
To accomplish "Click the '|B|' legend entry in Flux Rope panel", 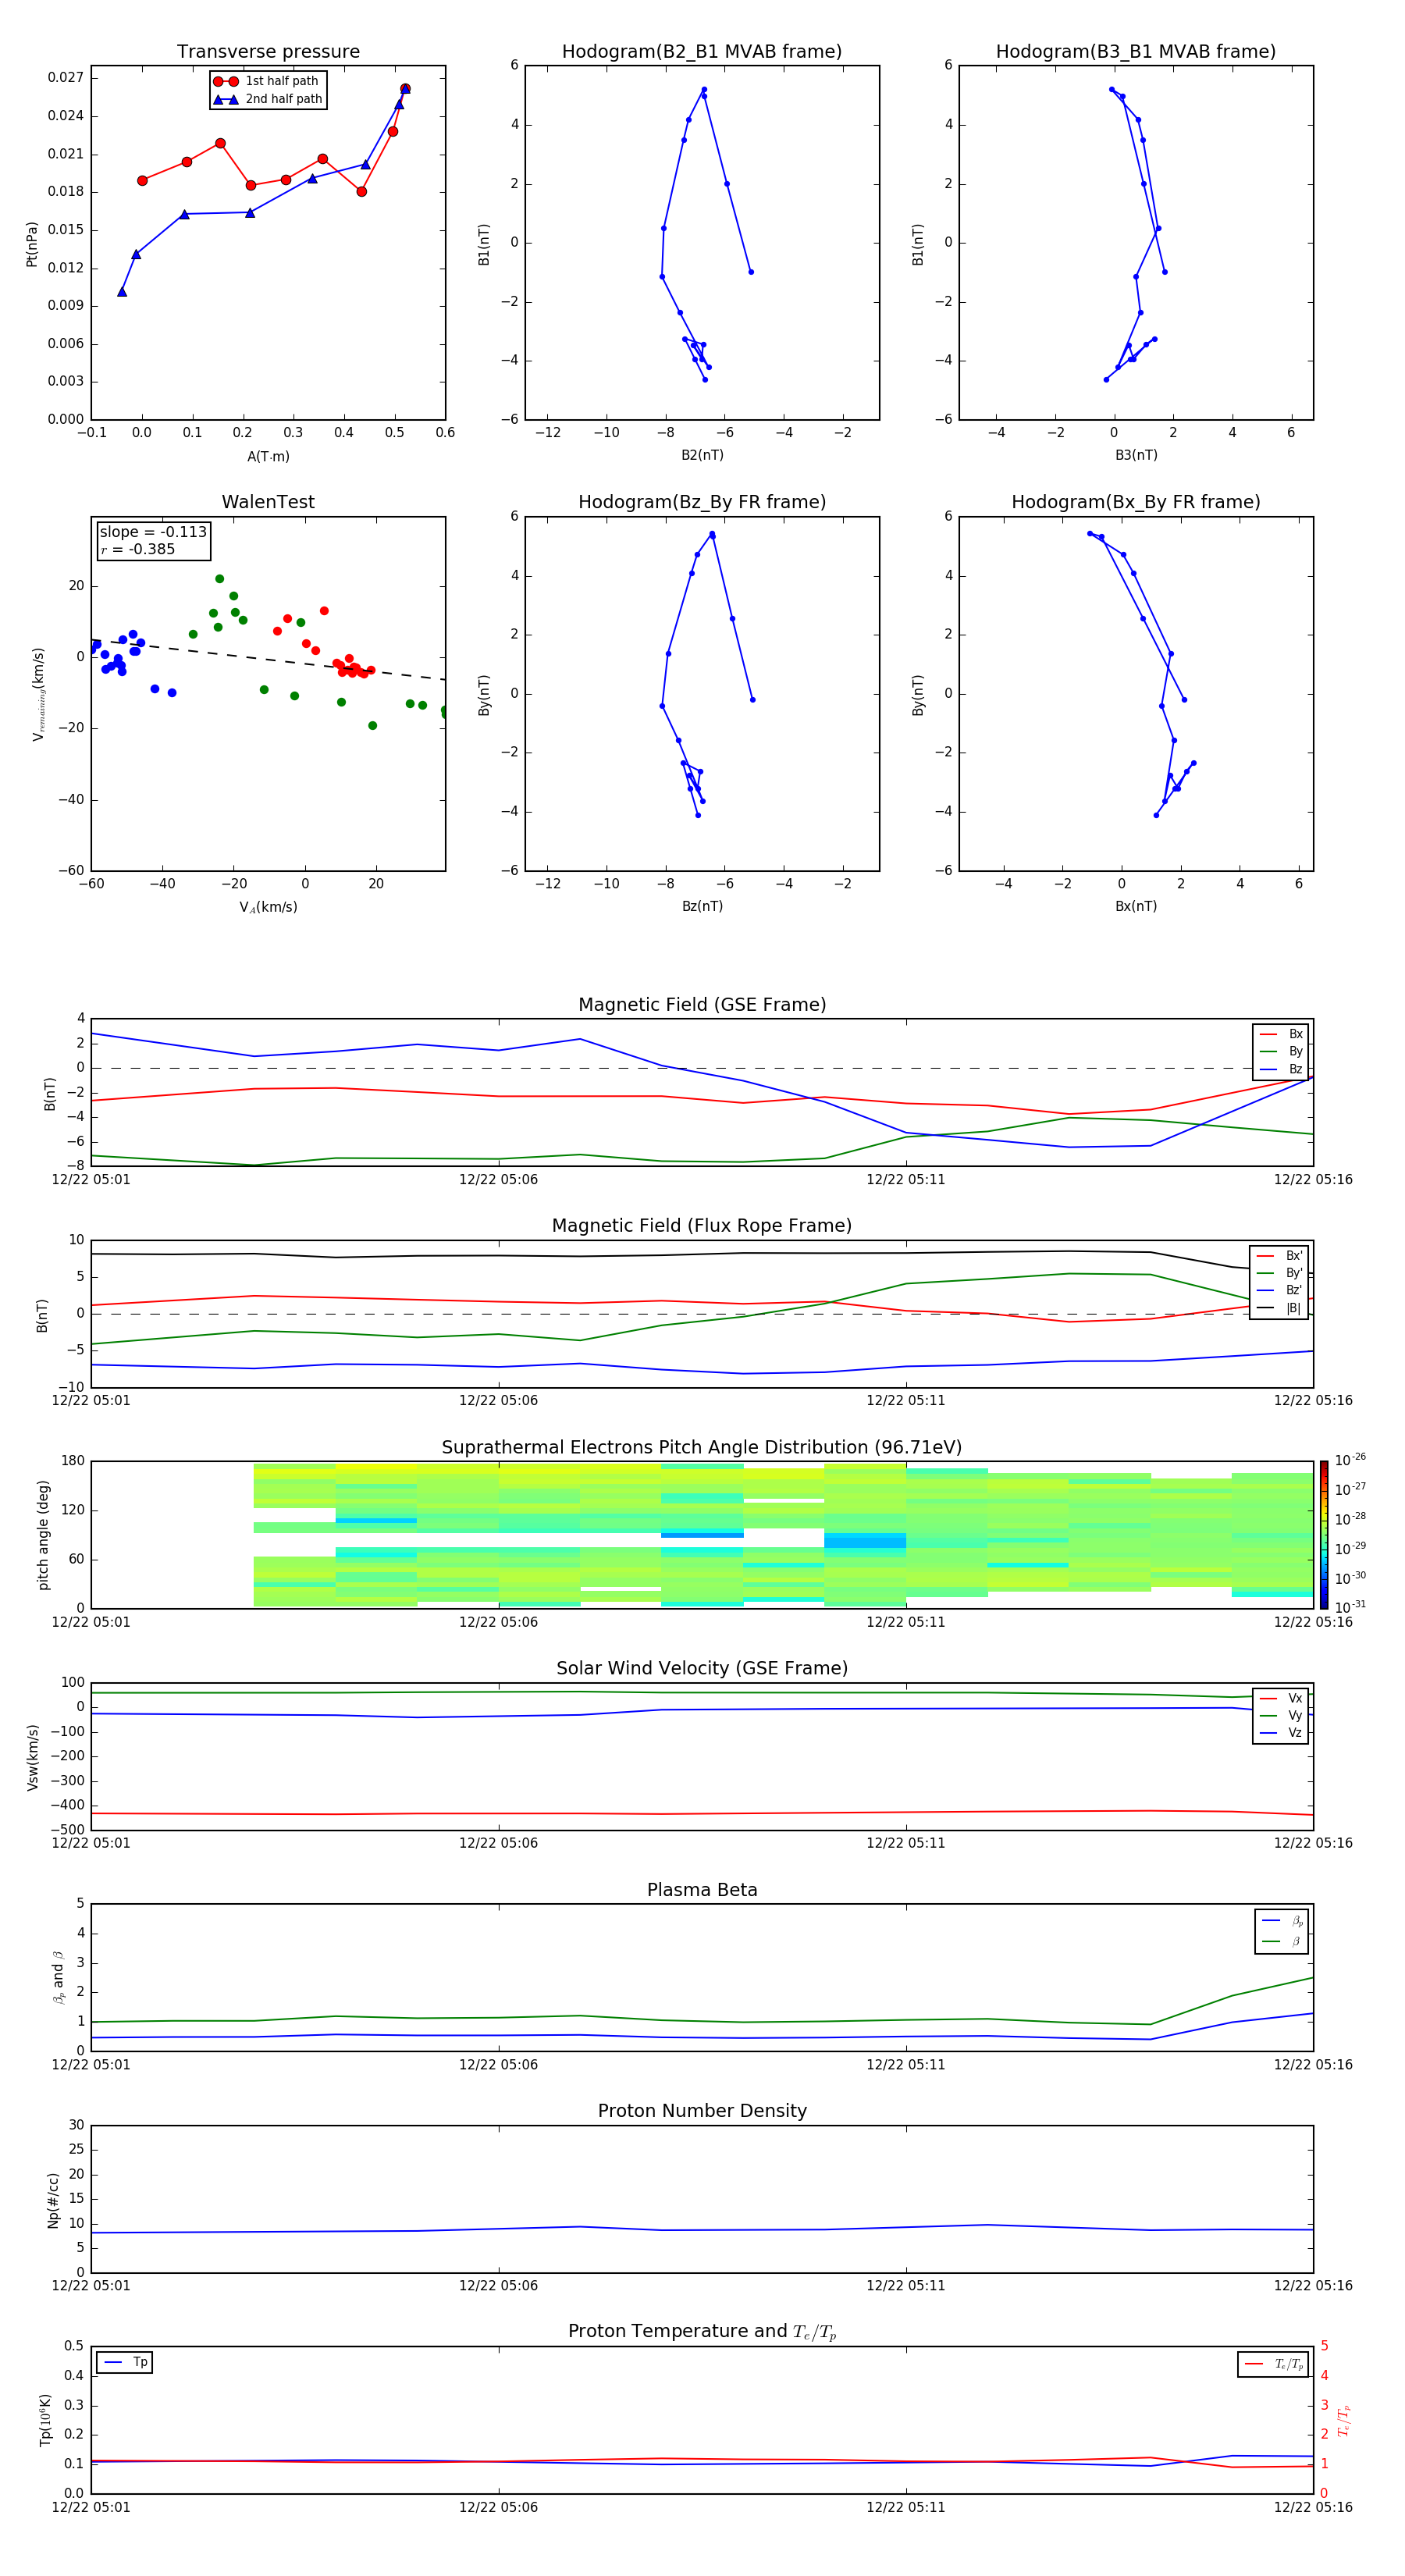I will point(1279,1308).
